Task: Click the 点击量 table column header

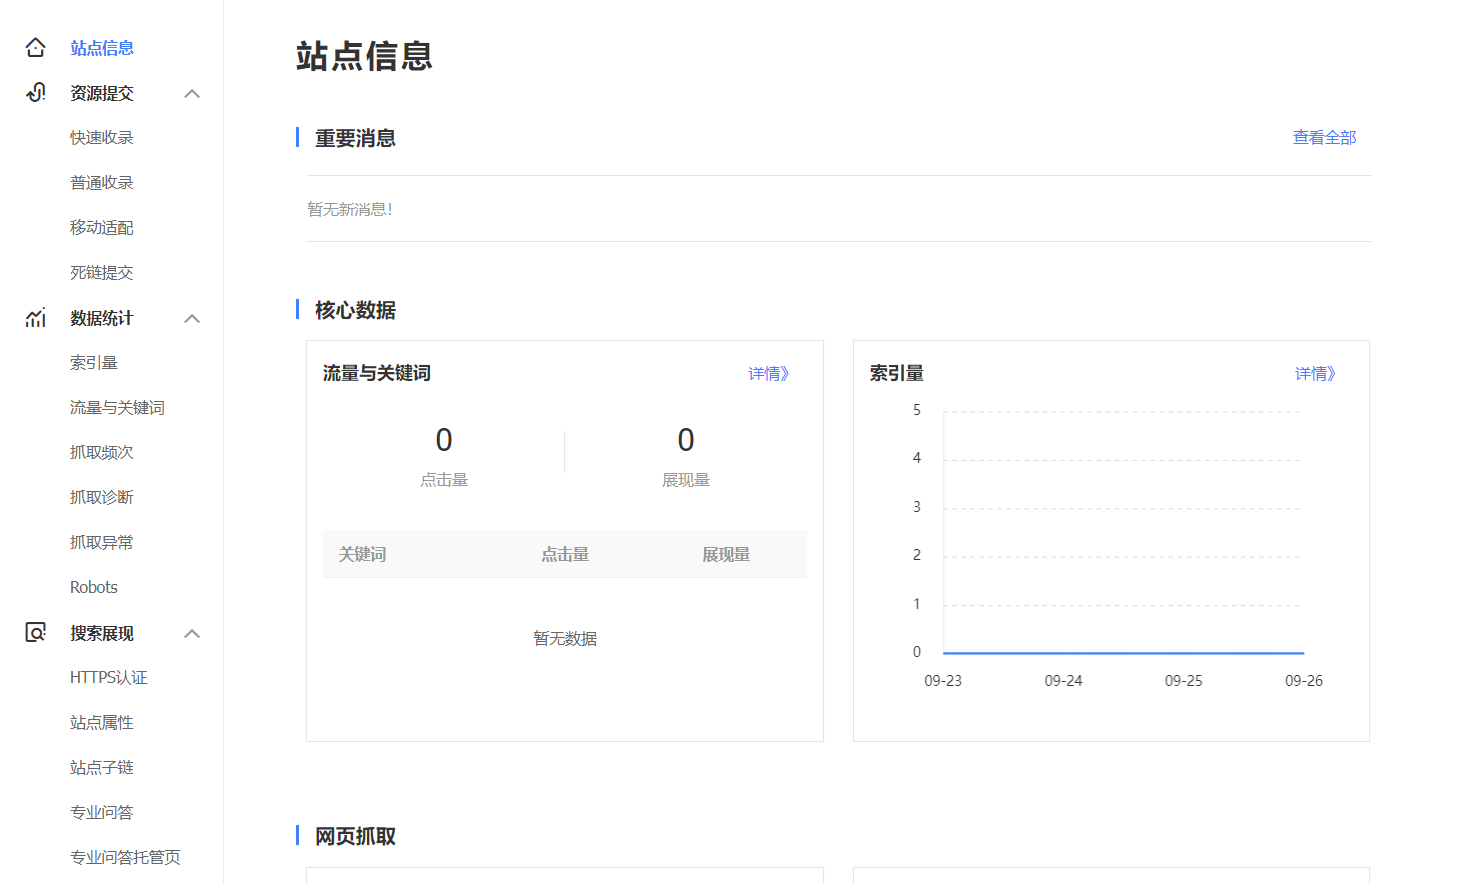Action: coord(565,554)
